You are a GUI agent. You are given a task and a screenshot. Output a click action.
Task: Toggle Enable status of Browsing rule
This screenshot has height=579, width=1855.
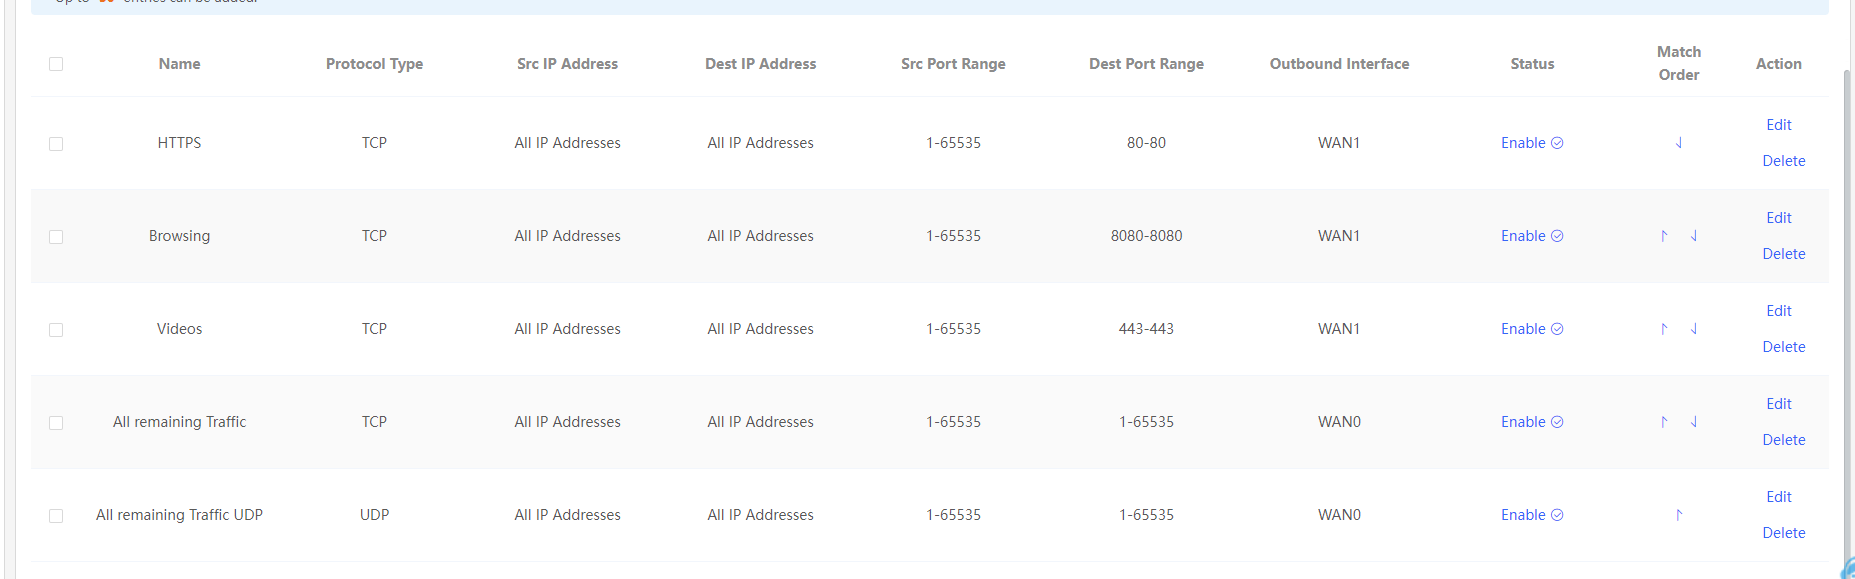[x=1532, y=236]
